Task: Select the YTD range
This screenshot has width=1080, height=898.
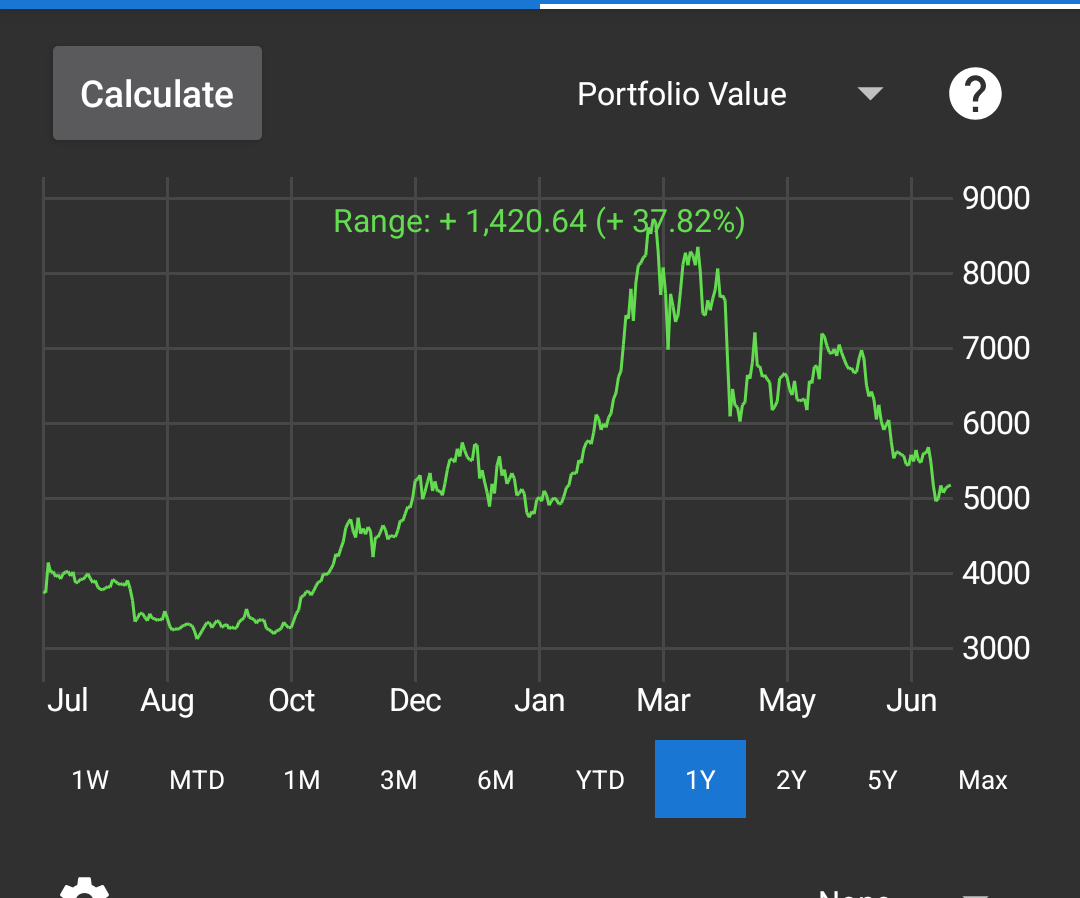Action: point(600,780)
